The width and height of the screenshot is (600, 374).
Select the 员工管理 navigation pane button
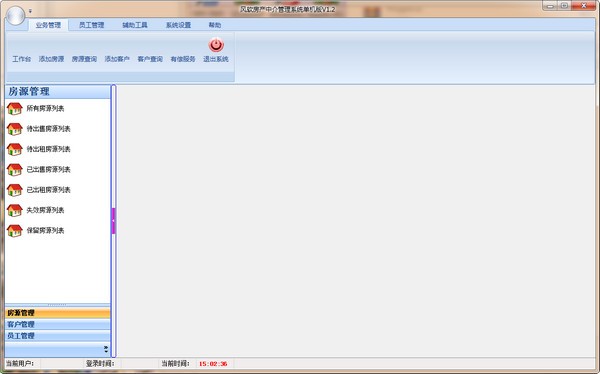pyautogui.click(x=57, y=336)
